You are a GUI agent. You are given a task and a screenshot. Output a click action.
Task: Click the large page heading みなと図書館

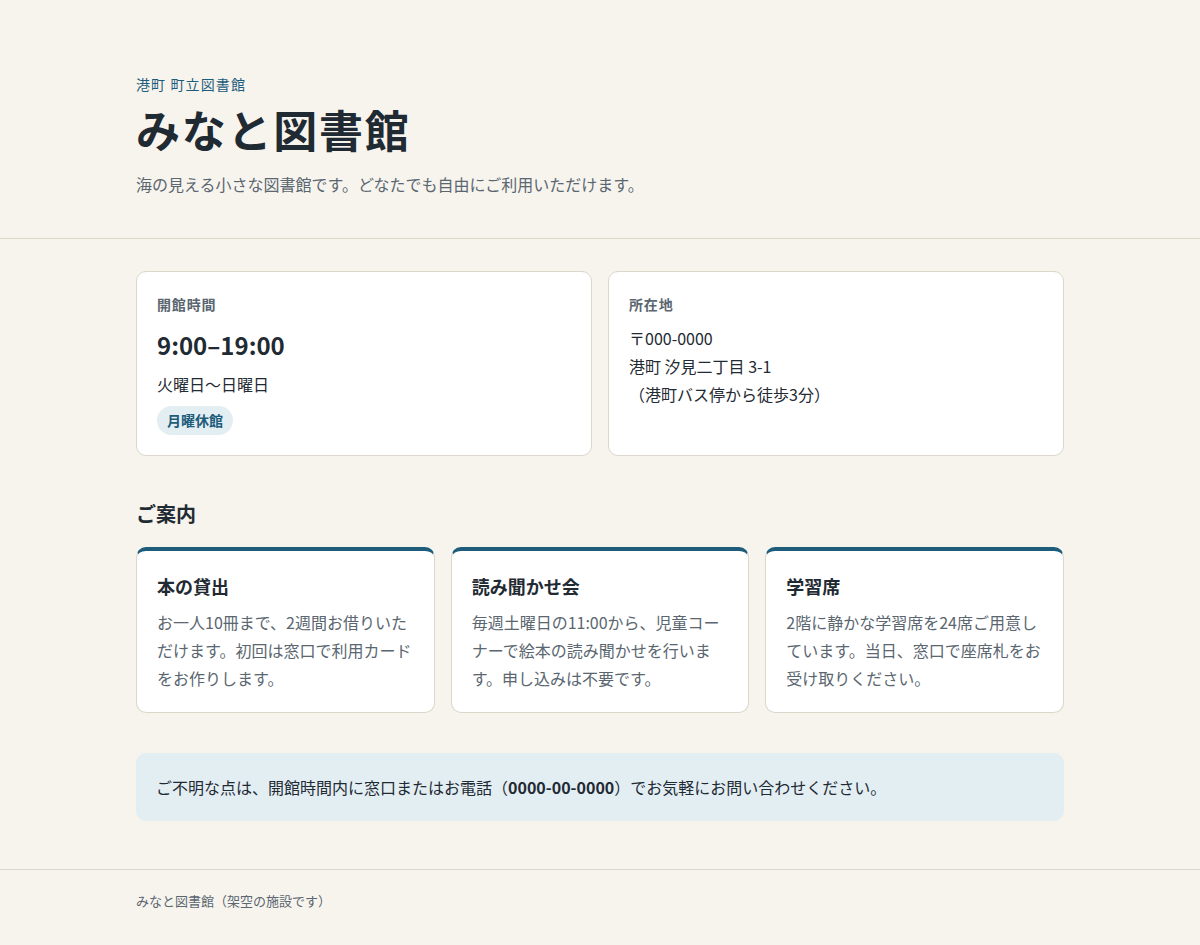[x=272, y=132]
